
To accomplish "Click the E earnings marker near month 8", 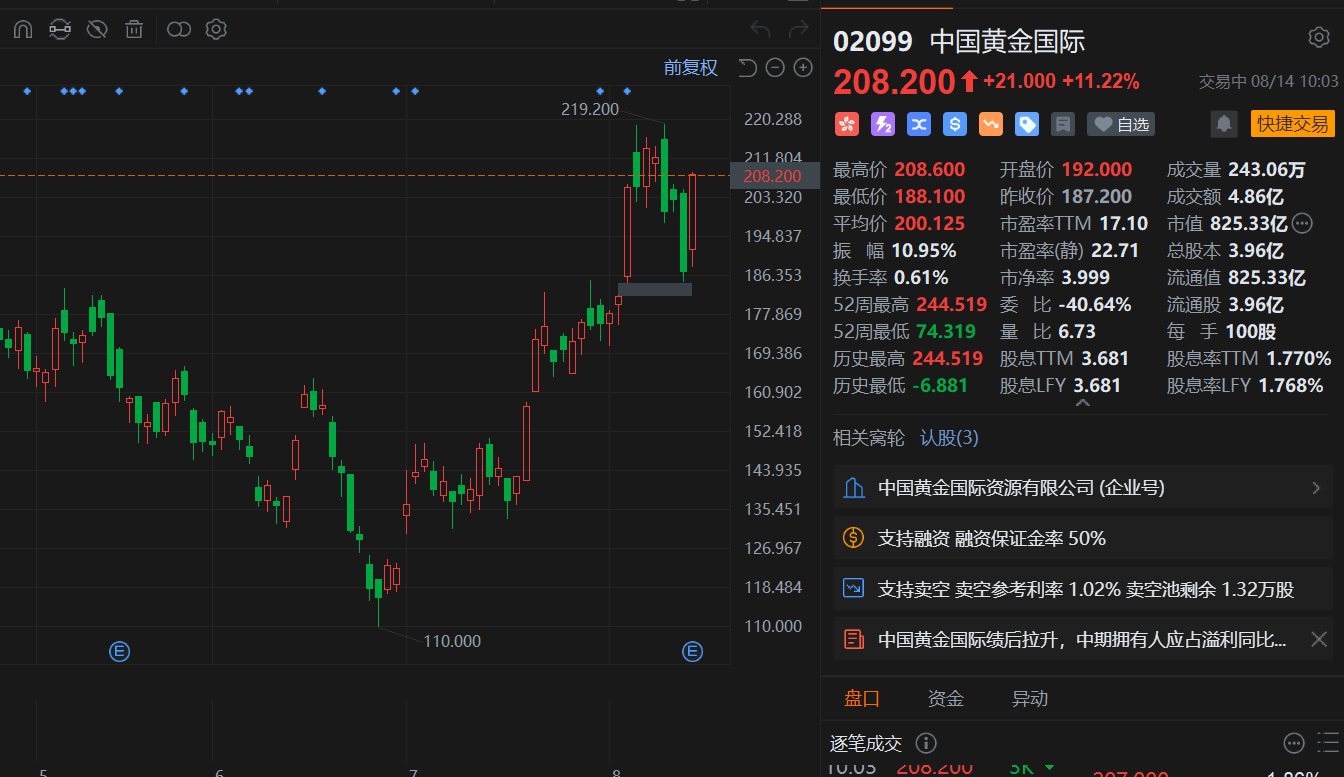I will tap(692, 652).
